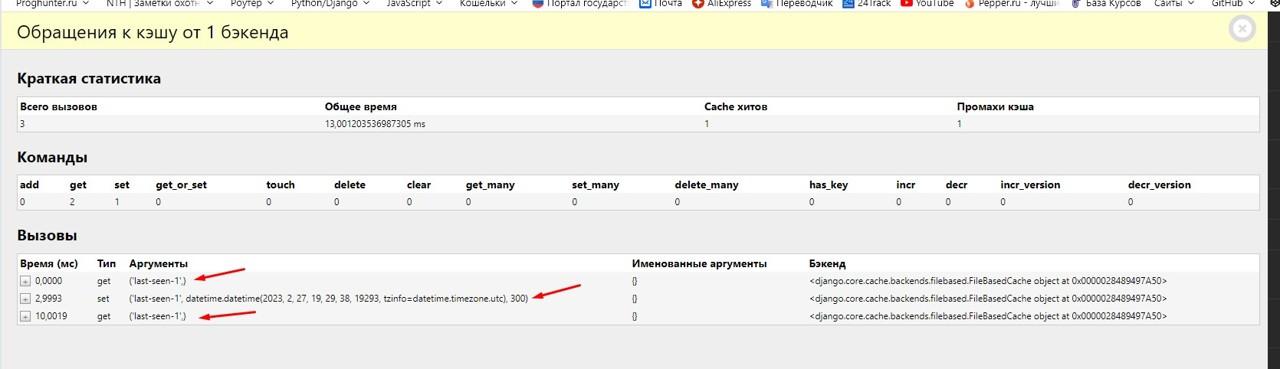The image size is (1280, 369).
Task: Open the Переводчик bookmark
Action: pyautogui.click(x=796, y=4)
